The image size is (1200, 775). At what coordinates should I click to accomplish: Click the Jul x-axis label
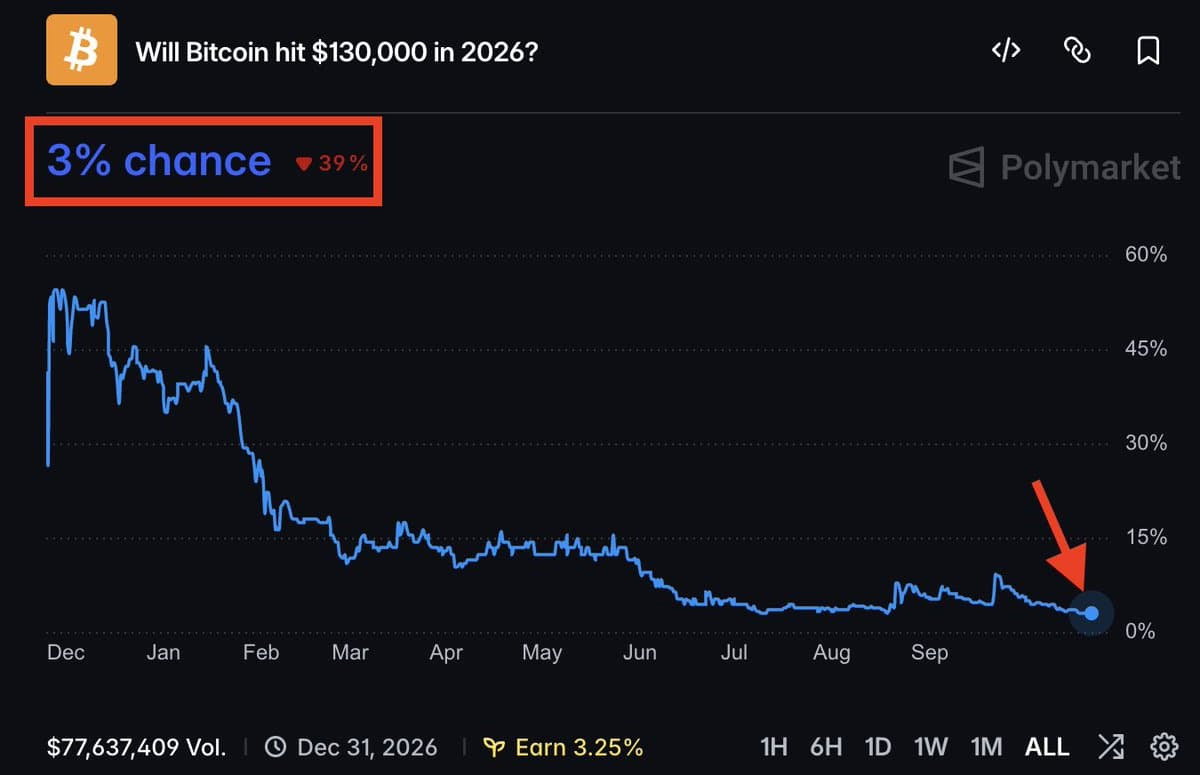pyautogui.click(x=734, y=653)
